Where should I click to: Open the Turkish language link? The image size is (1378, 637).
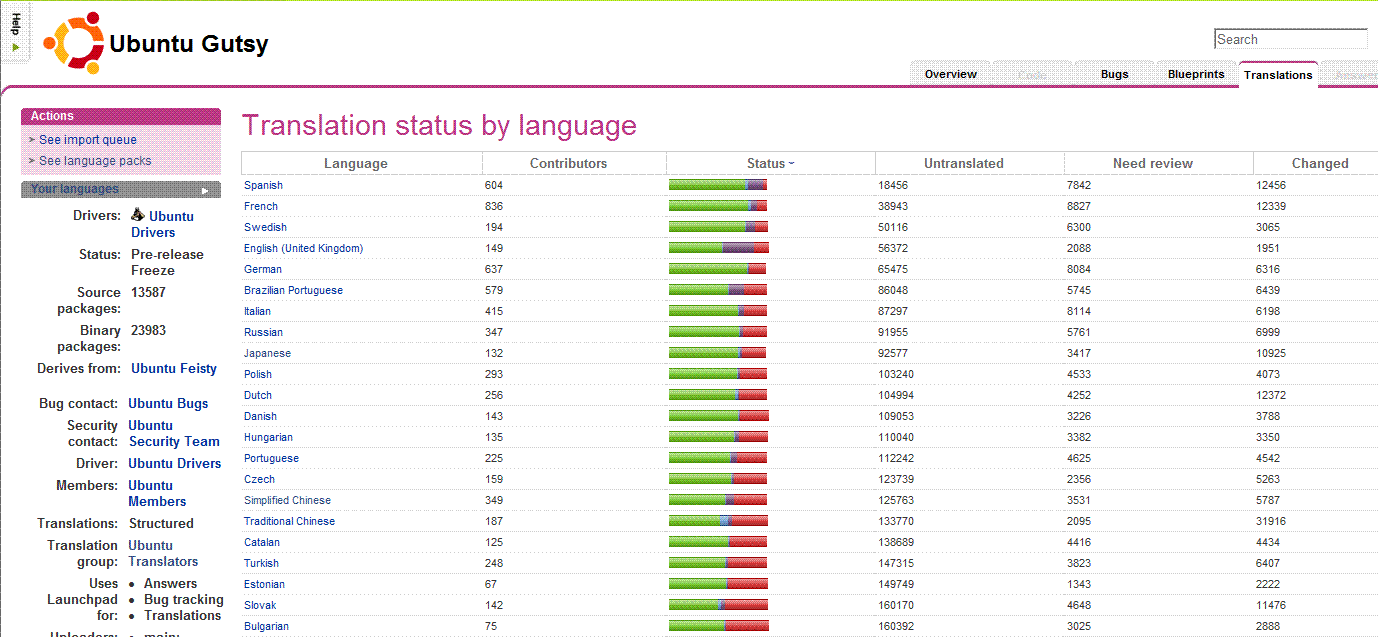pyautogui.click(x=261, y=563)
